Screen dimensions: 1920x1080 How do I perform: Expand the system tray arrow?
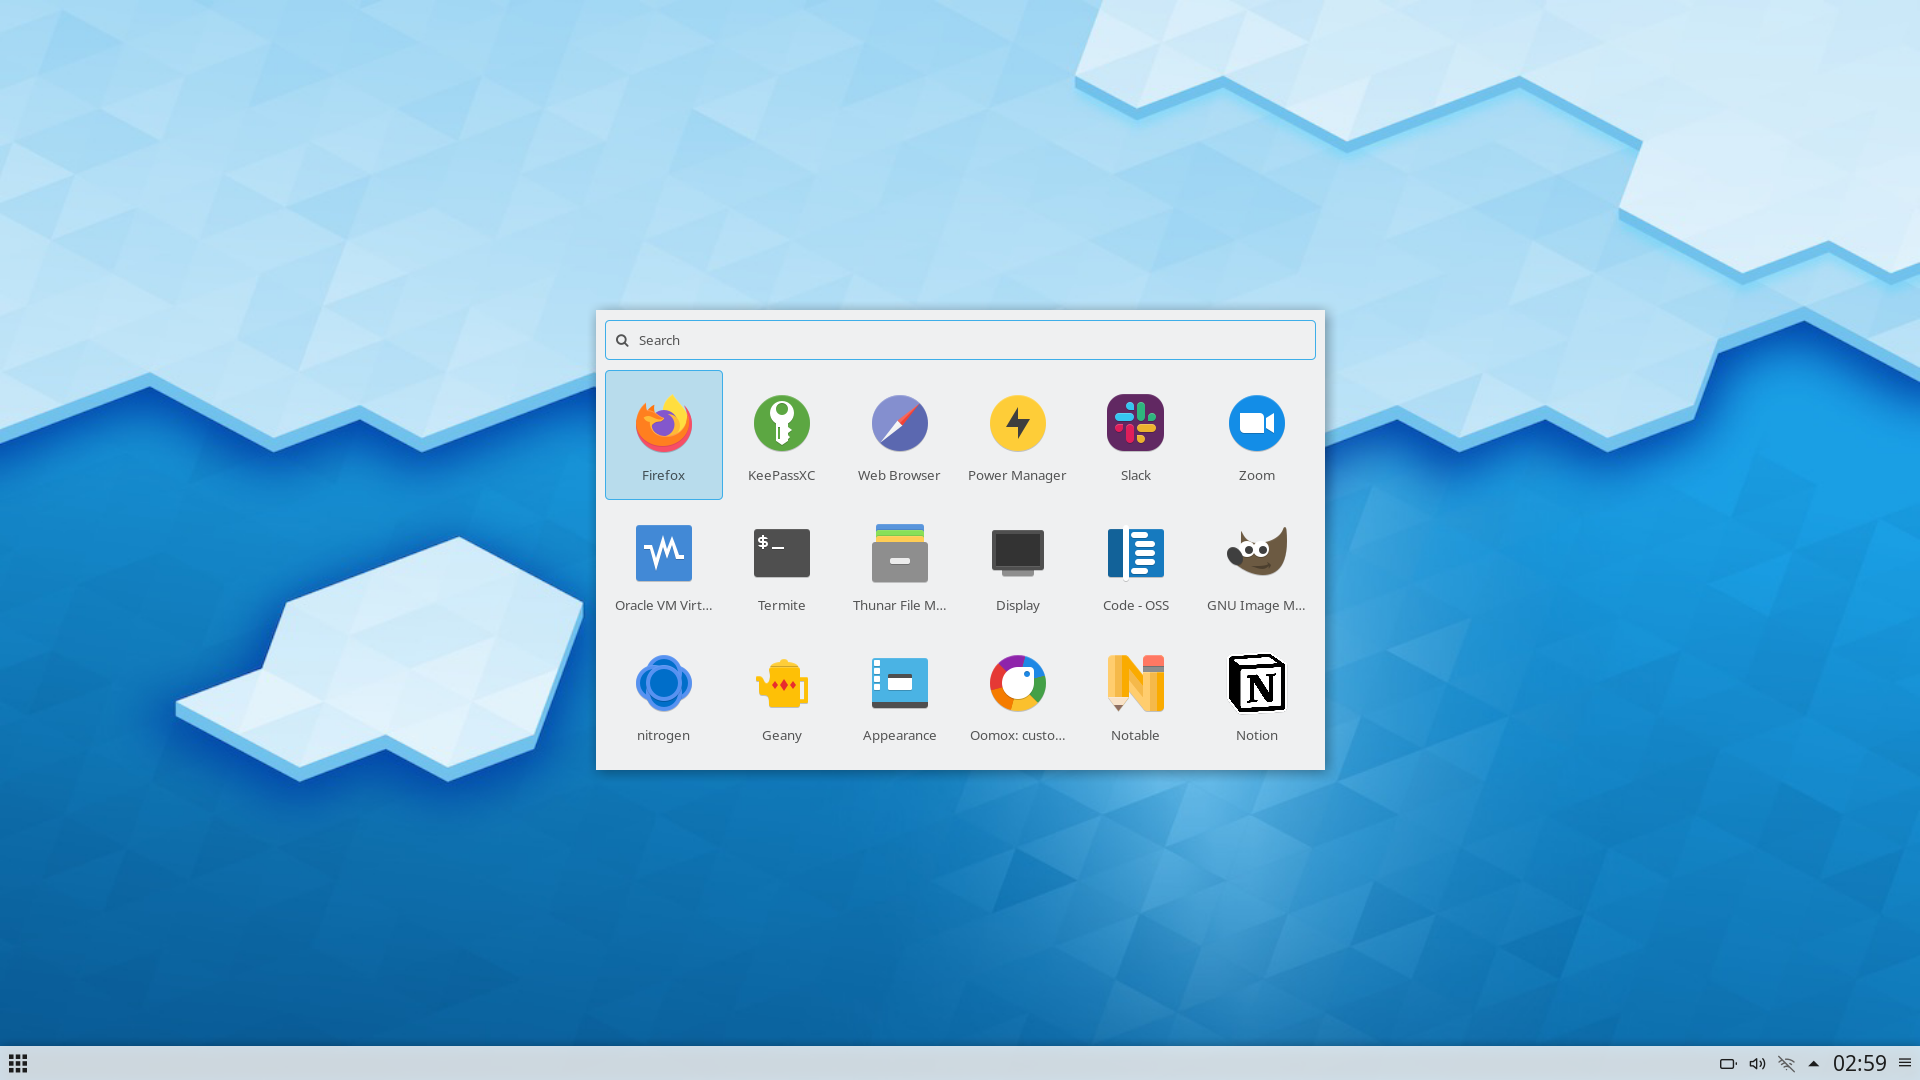click(1813, 1064)
